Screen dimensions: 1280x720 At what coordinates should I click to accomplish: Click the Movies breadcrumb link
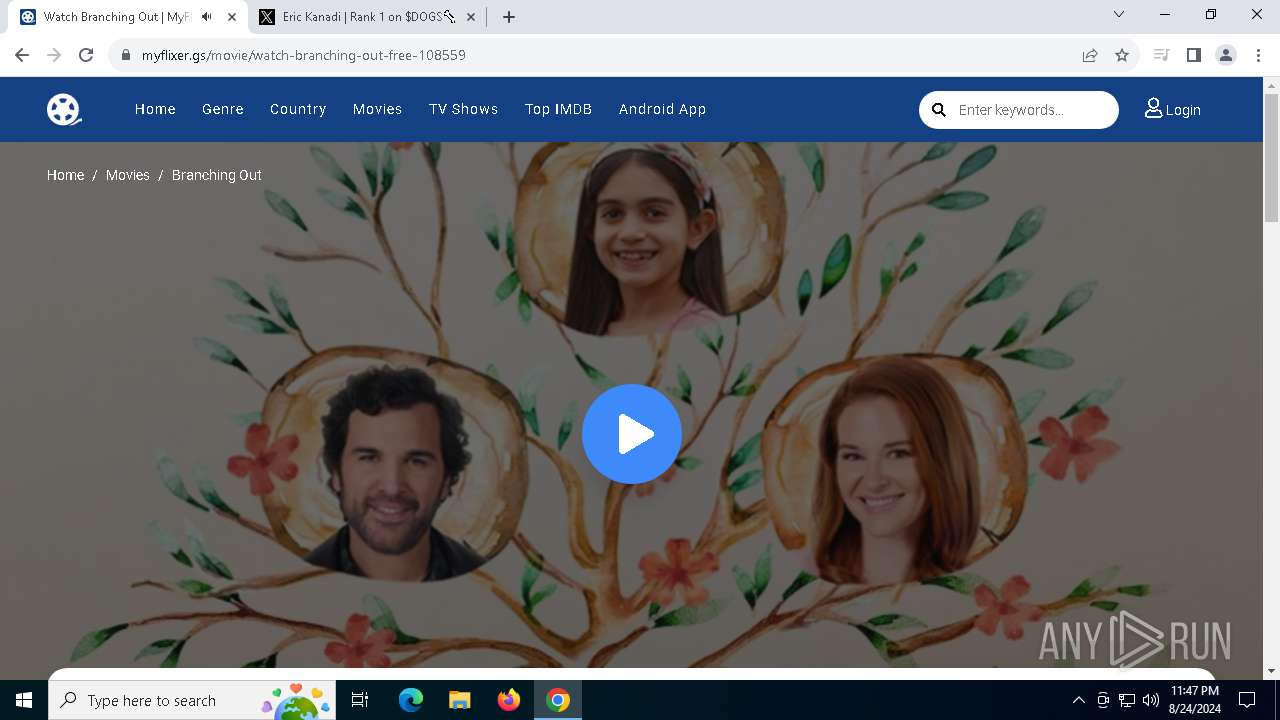click(x=127, y=175)
